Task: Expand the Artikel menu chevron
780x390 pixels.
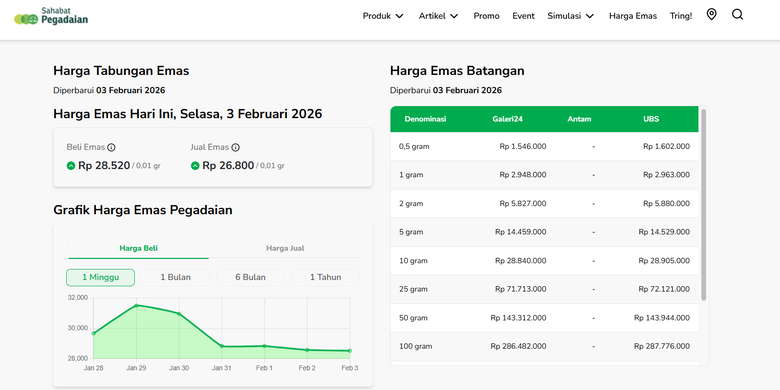Action: coord(454,16)
